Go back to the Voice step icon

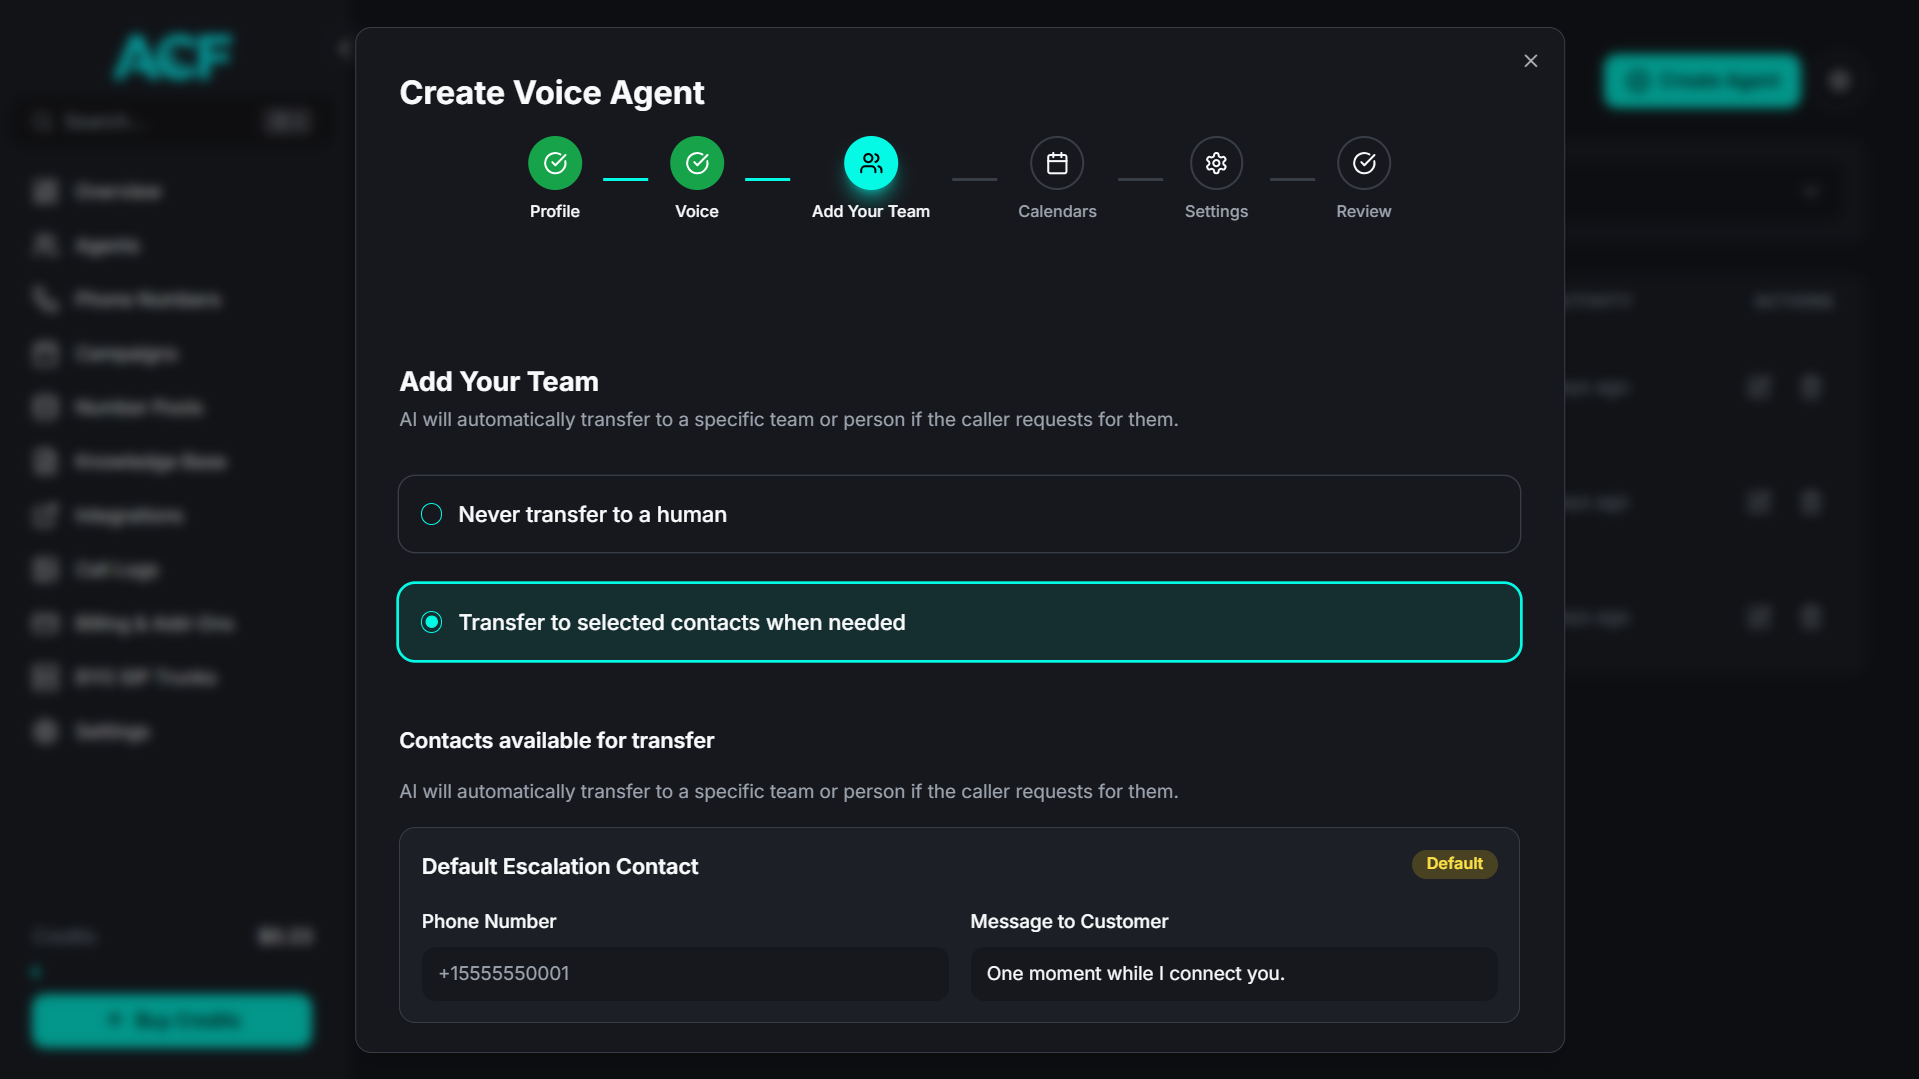coord(697,163)
